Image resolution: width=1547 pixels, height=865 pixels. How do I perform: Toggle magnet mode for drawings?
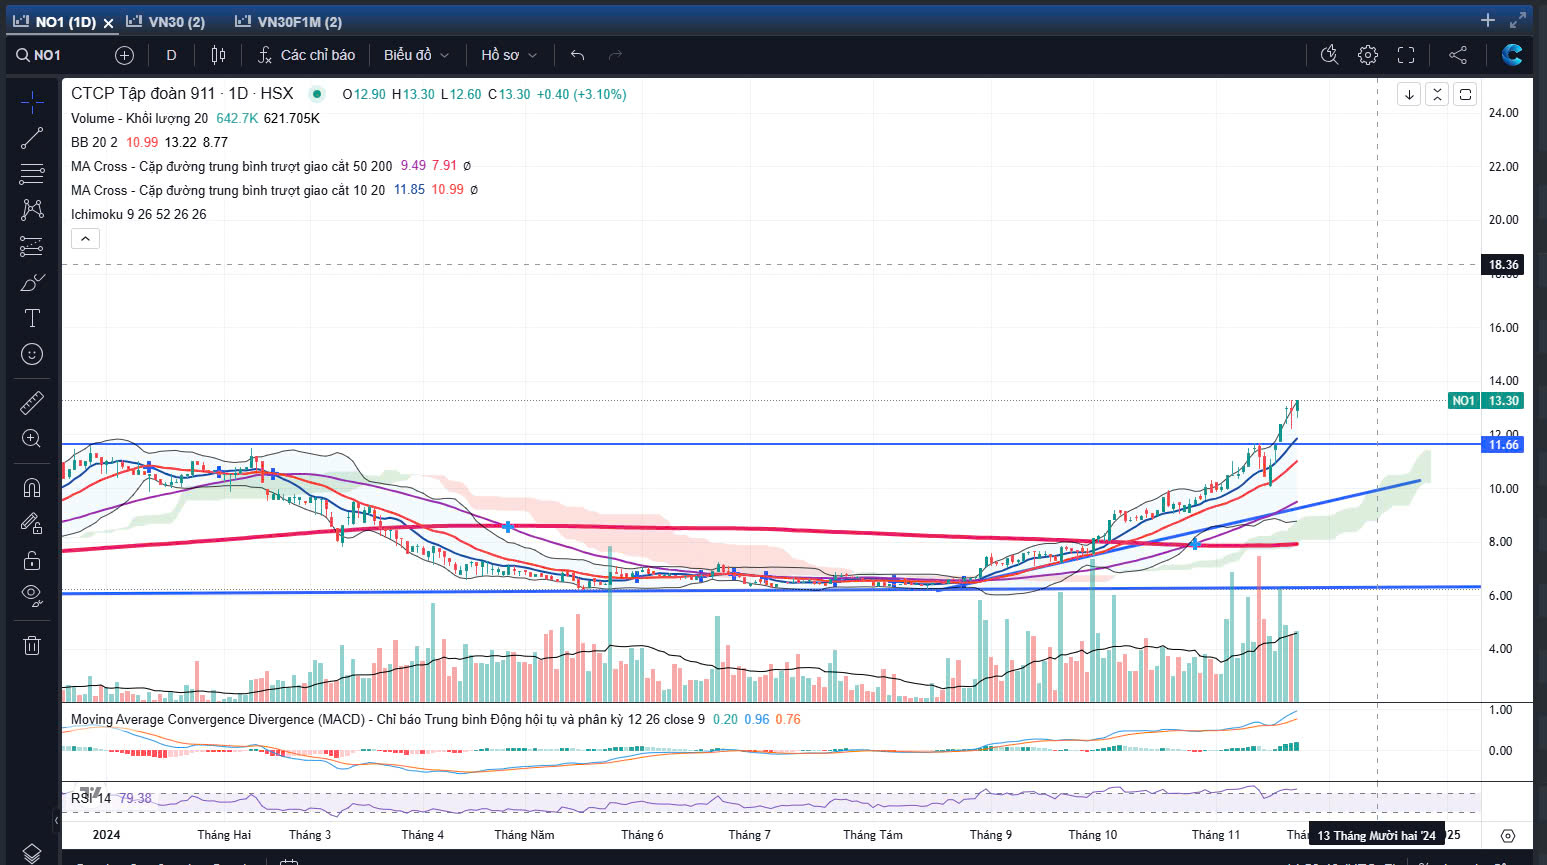pyautogui.click(x=32, y=488)
